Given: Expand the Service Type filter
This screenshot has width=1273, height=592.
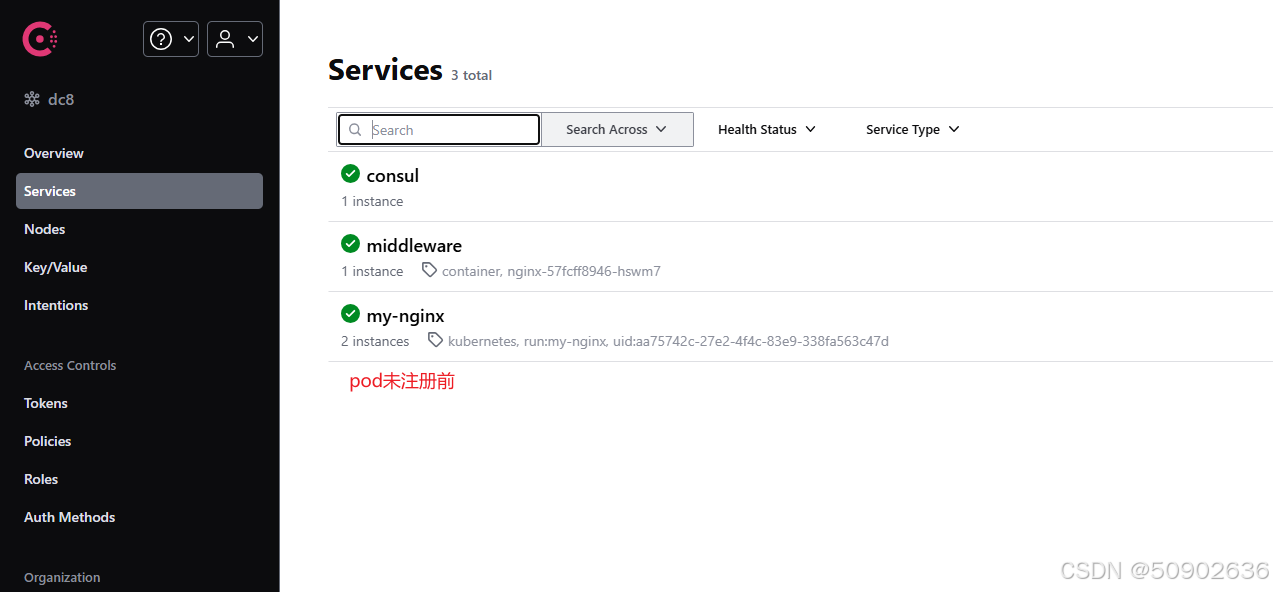Looking at the screenshot, I should click(x=913, y=129).
